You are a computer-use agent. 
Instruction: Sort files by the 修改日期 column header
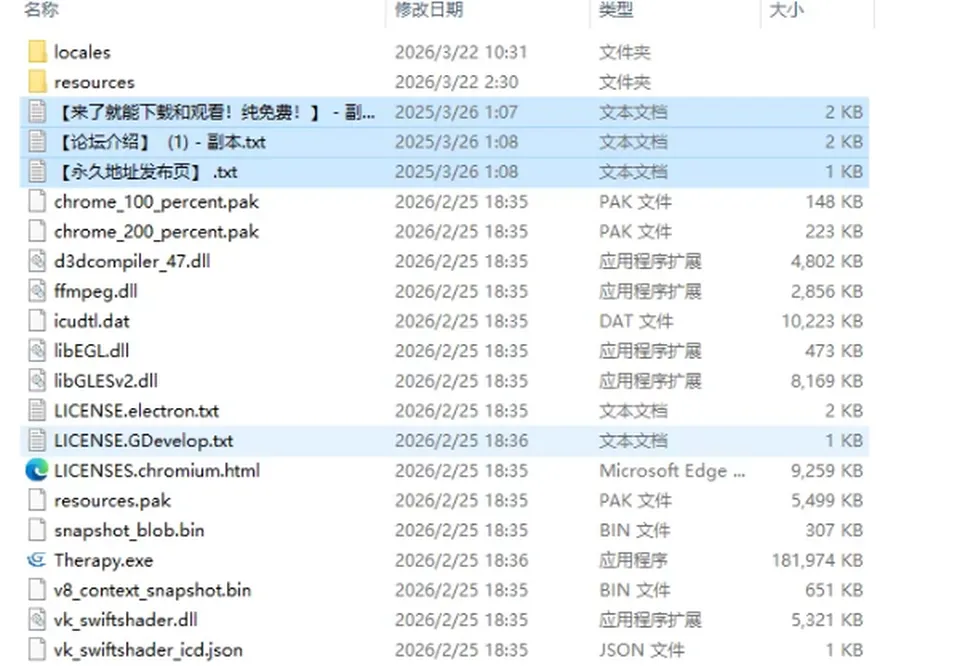[x=429, y=9]
